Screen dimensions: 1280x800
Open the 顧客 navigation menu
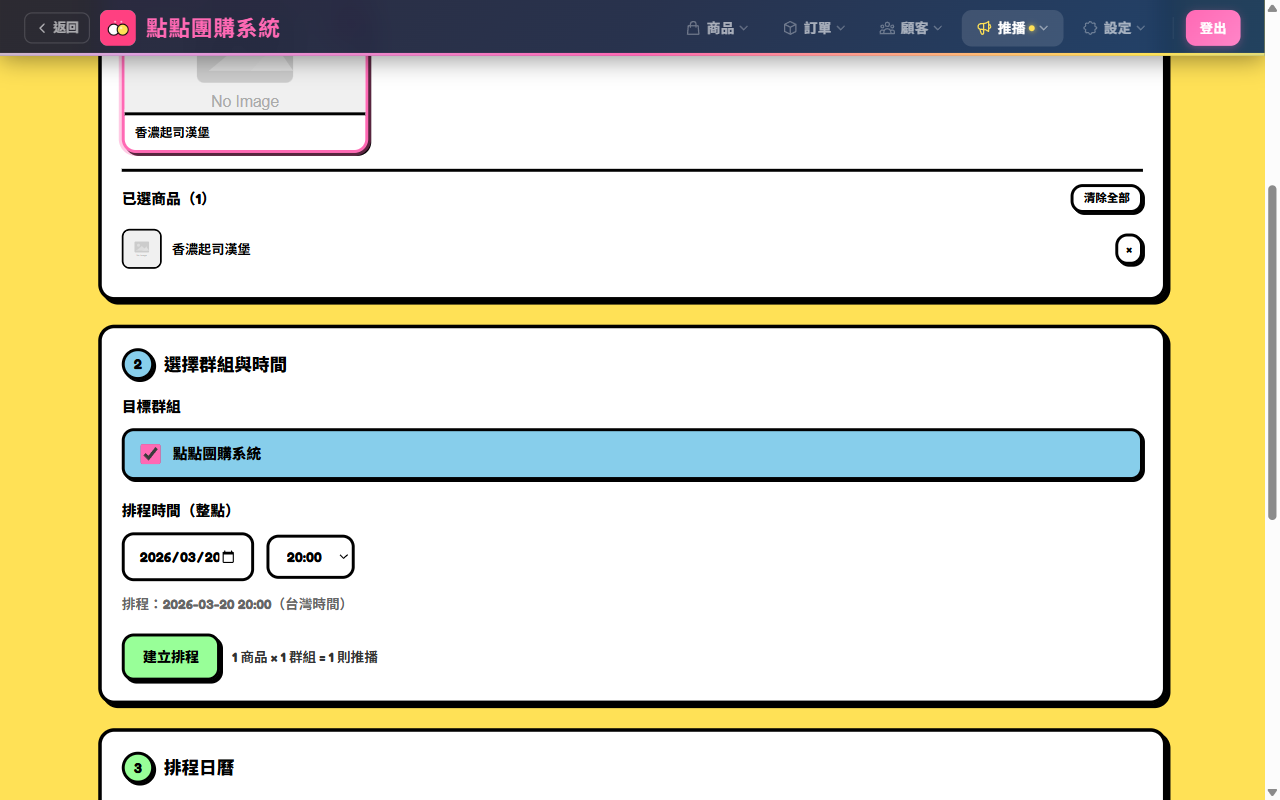911,28
